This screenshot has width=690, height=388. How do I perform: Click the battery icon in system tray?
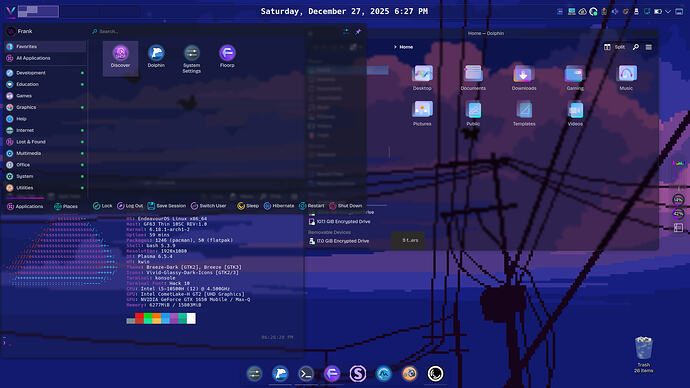pyautogui.click(x=658, y=11)
